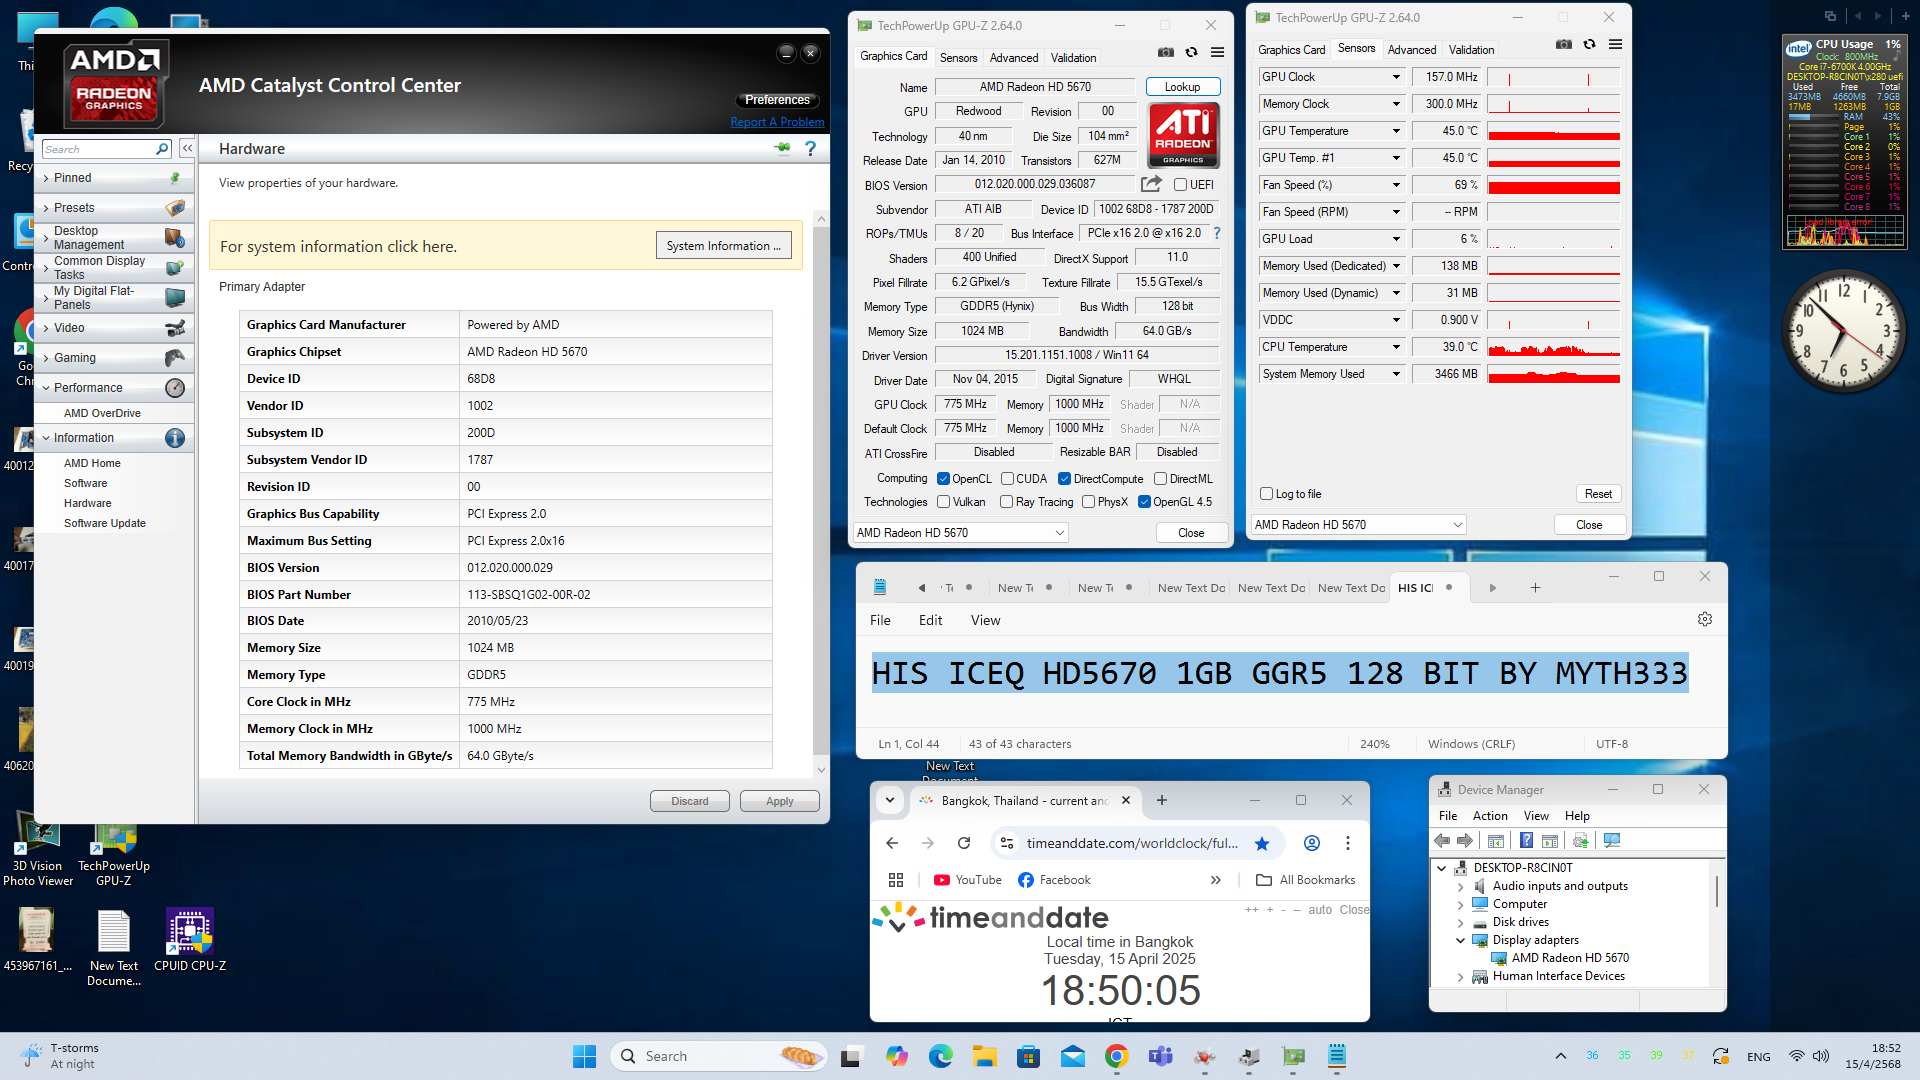
Task: Expand Disk drives in Device Manager
Action: click(x=1460, y=922)
